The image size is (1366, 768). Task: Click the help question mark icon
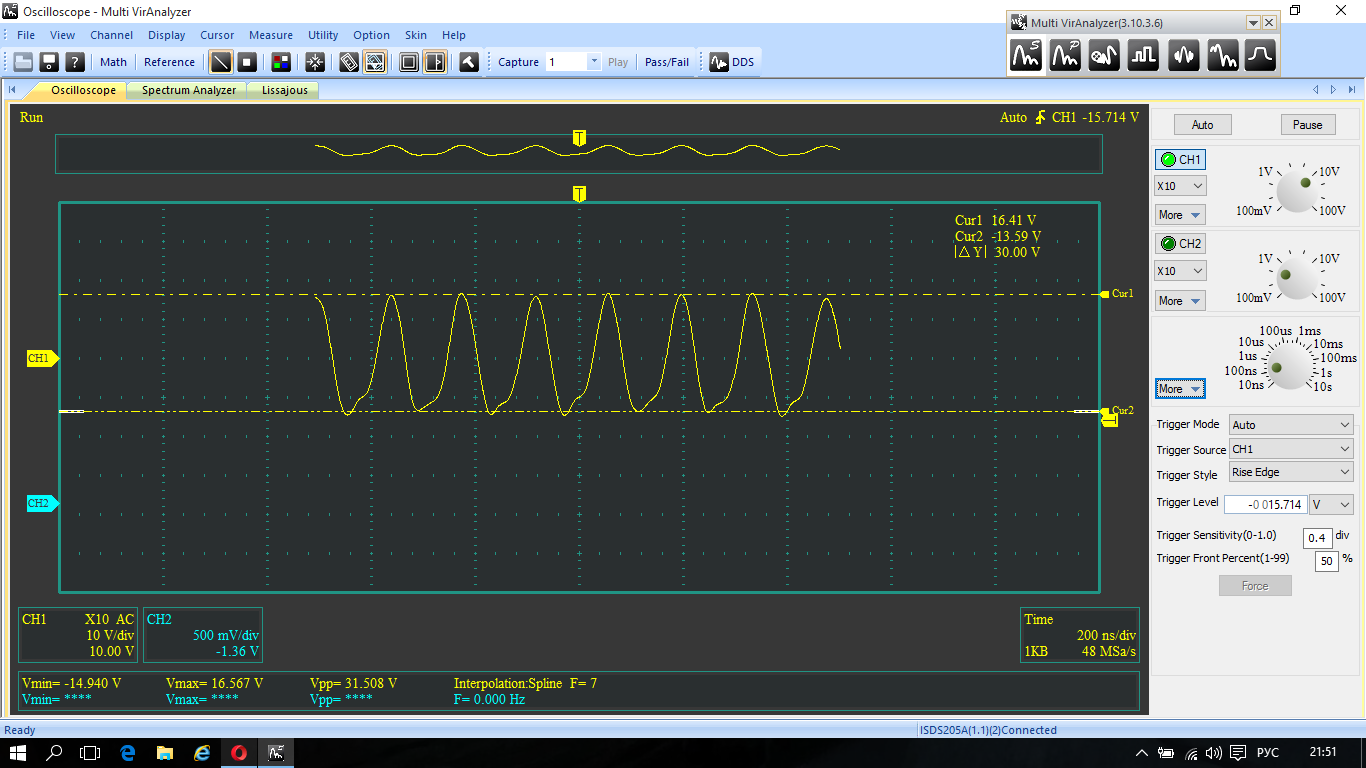point(74,62)
